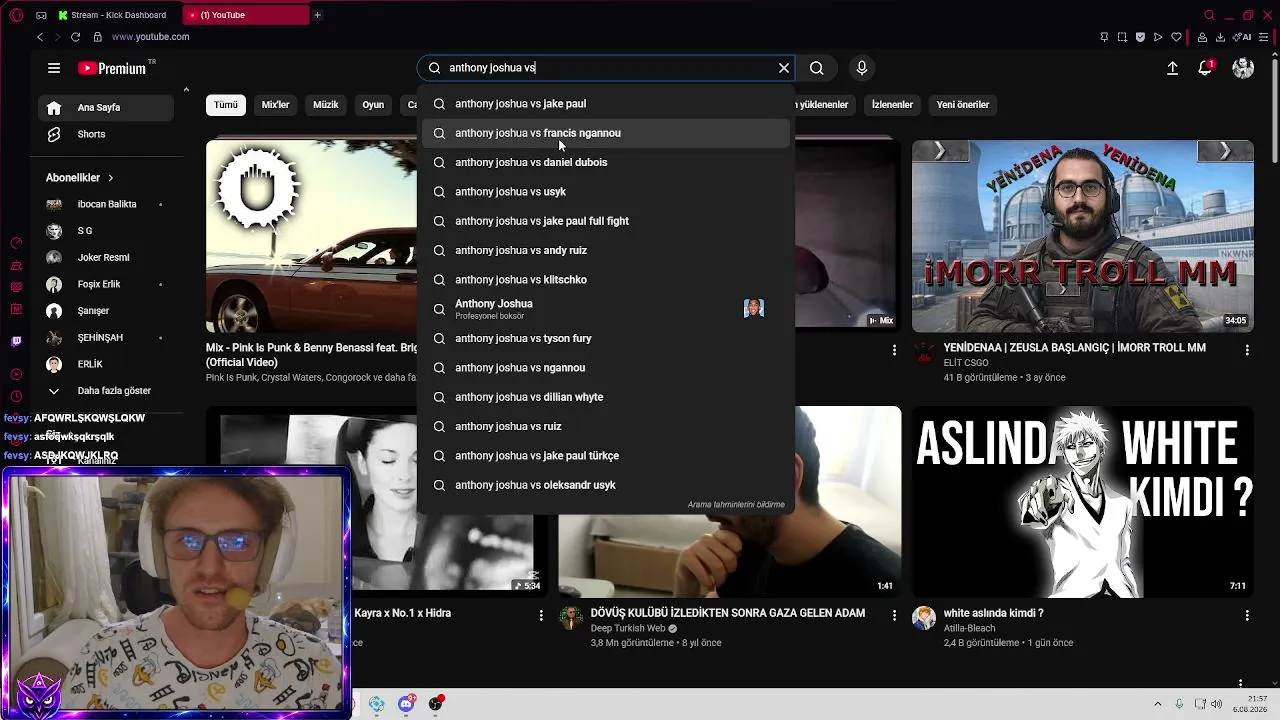
Task: Go to Ana Sayfa in the sidebar
Action: click(x=107, y=108)
